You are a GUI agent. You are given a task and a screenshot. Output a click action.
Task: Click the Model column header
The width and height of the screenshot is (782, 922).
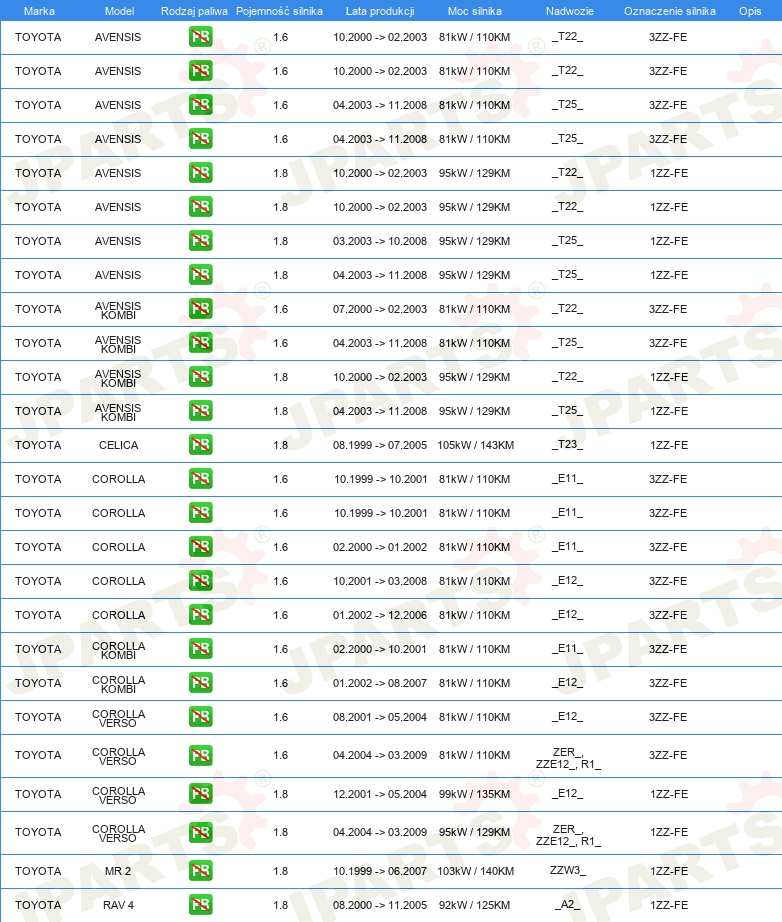119,11
